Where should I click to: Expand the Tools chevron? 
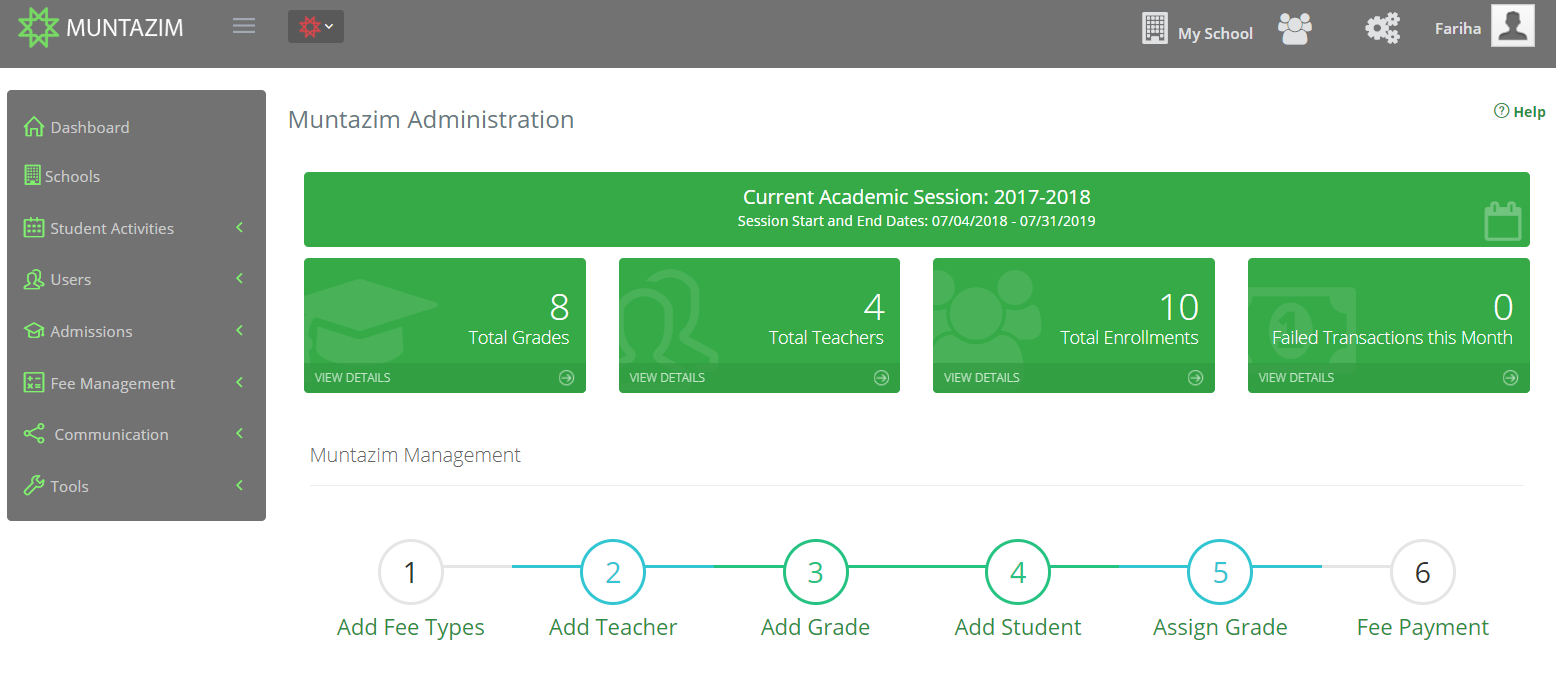point(240,486)
